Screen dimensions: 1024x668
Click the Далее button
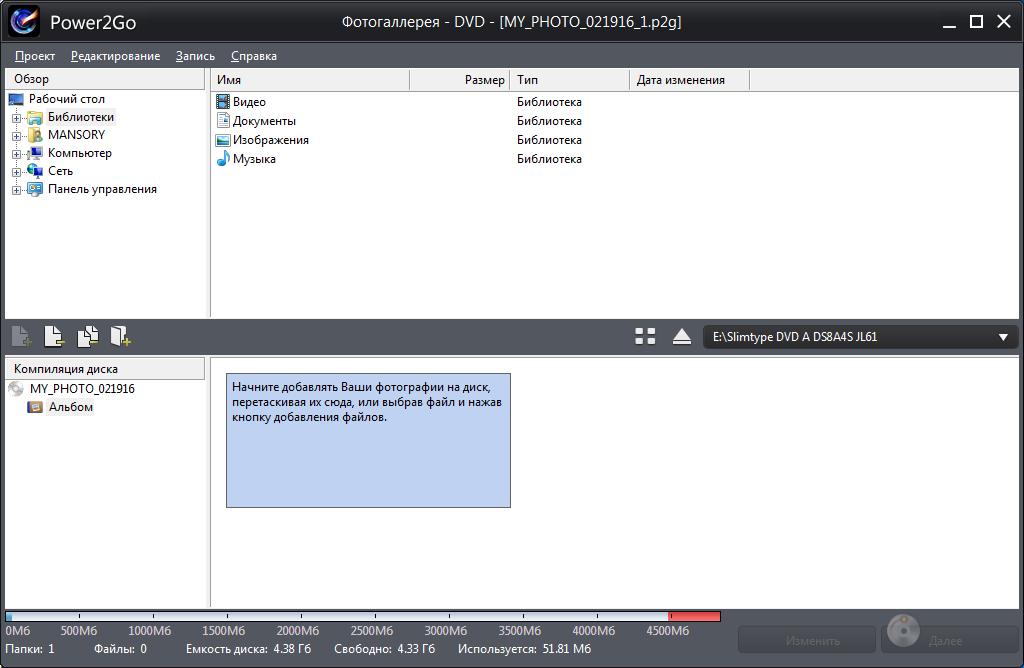click(x=949, y=640)
